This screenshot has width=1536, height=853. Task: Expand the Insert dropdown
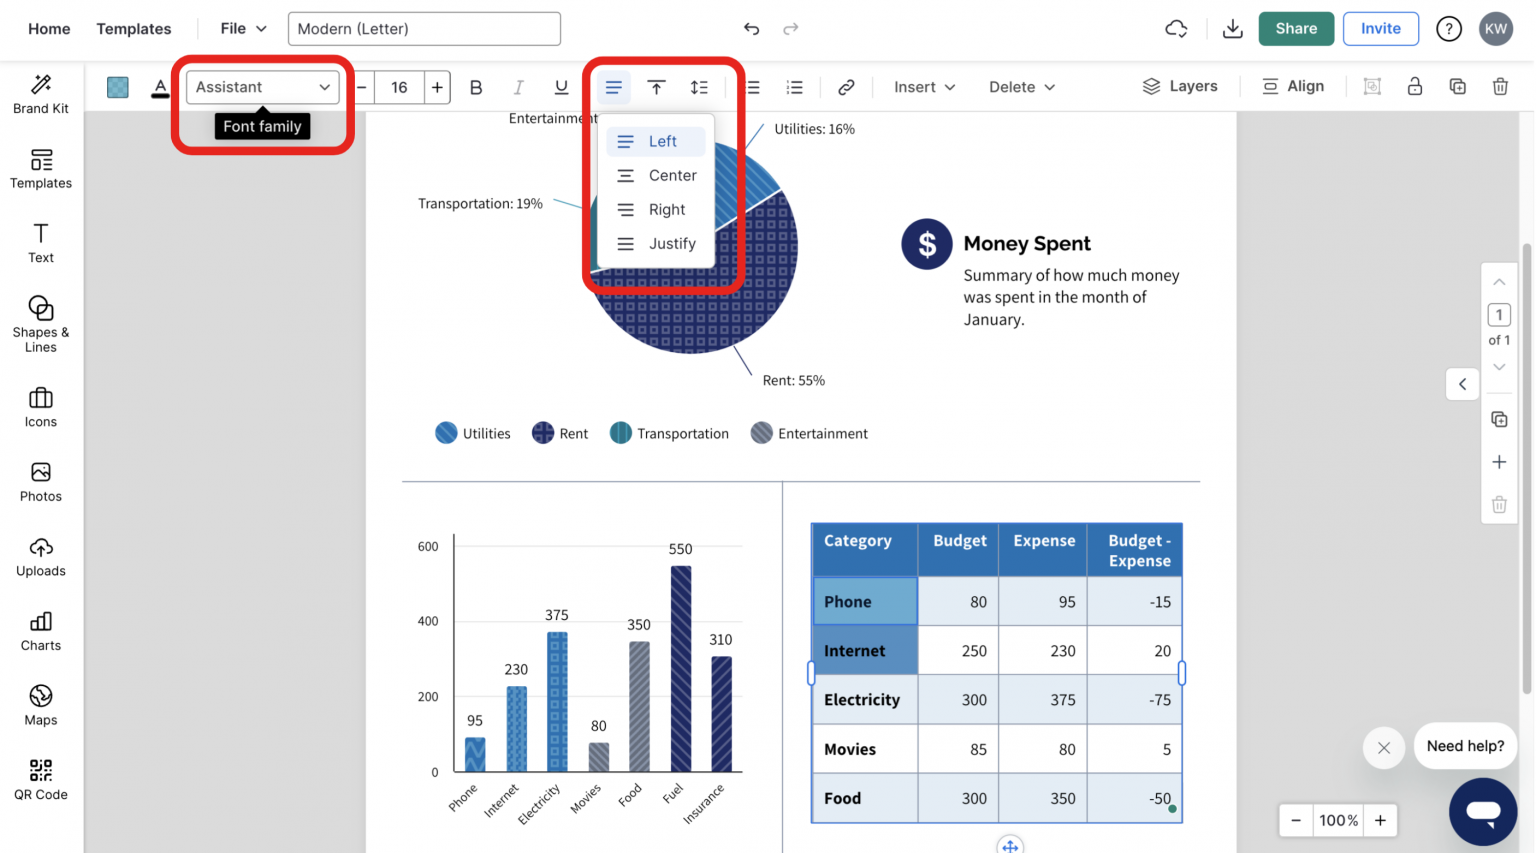coord(924,87)
